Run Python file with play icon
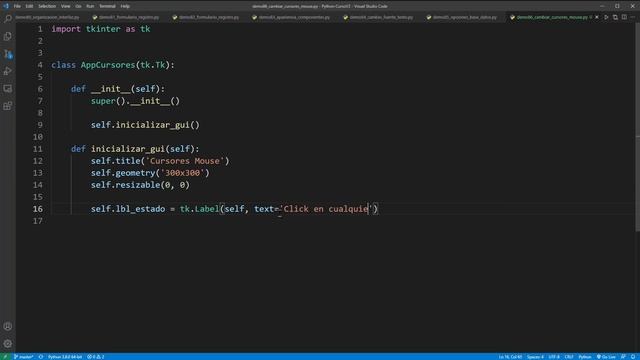The height and width of the screenshot is (360, 640). point(606,17)
